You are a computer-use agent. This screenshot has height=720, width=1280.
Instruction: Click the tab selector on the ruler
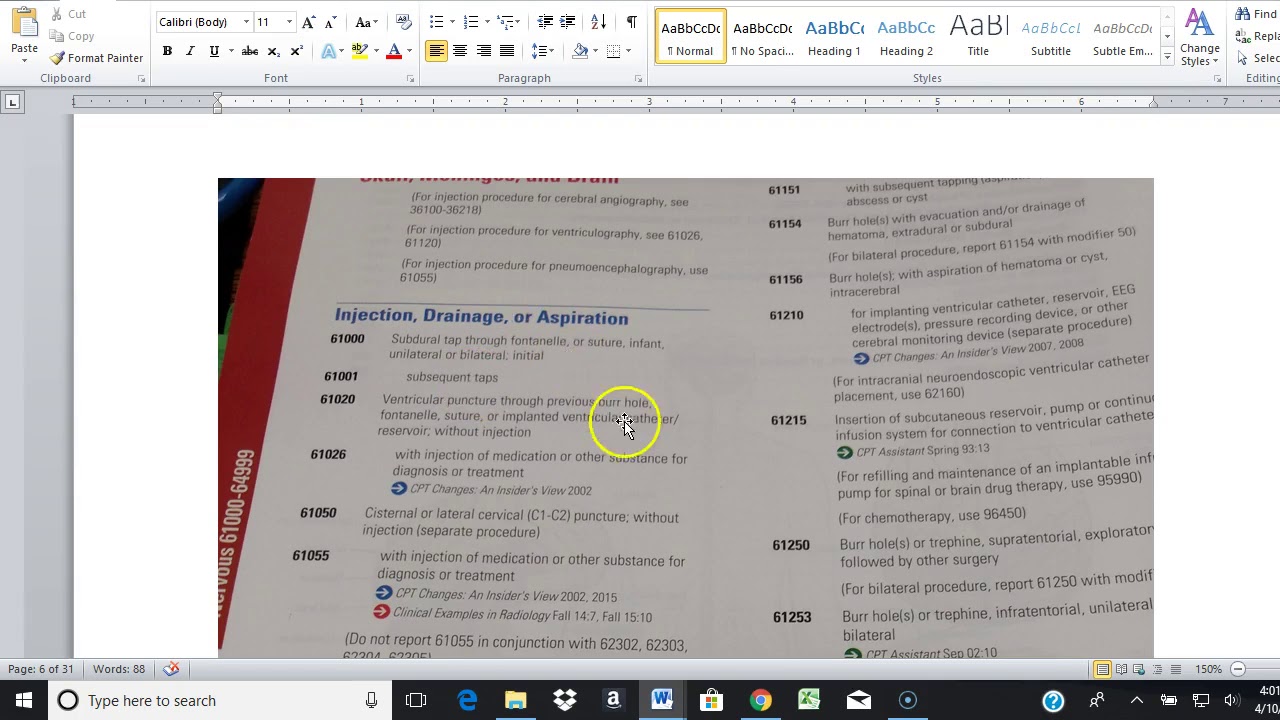click(12, 101)
